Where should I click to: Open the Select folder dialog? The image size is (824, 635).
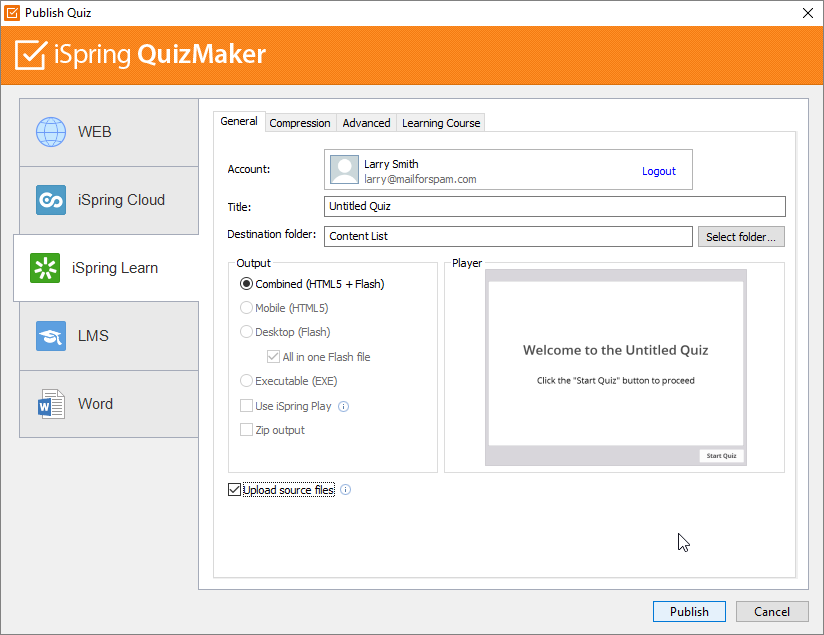click(741, 236)
